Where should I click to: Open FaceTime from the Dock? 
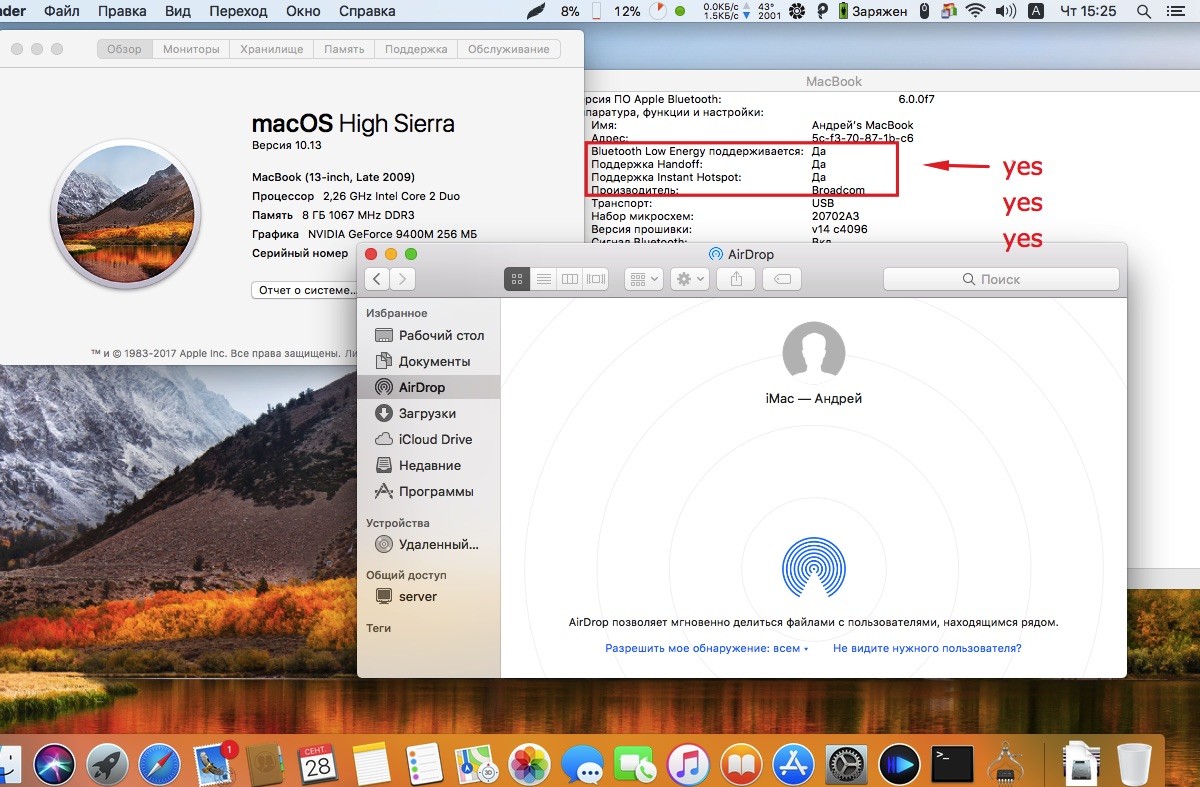point(635,766)
